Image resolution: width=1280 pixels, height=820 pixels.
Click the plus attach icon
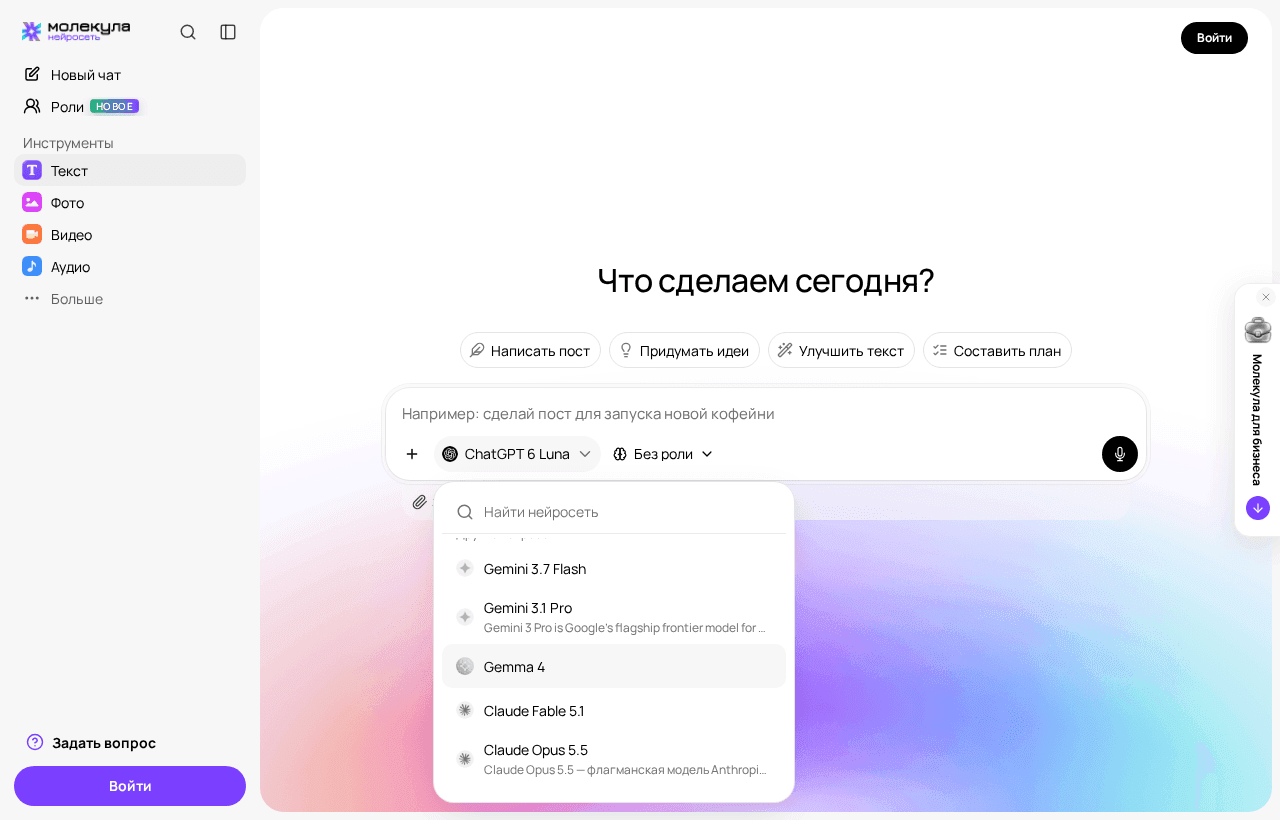pyautogui.click(x=412, y=454)
